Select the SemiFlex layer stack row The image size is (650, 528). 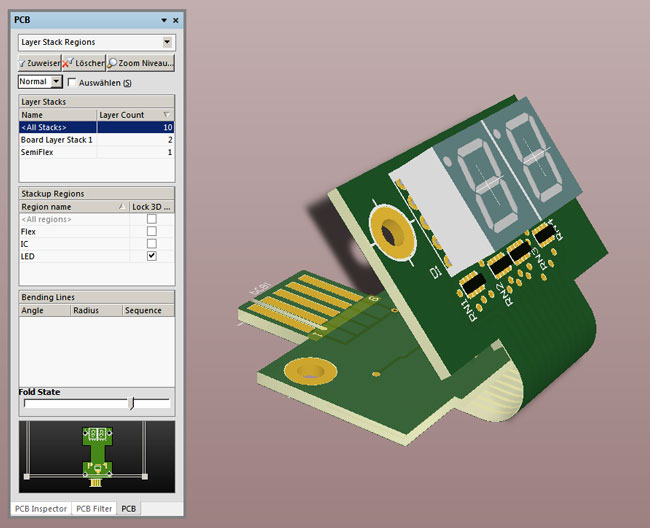40,152
